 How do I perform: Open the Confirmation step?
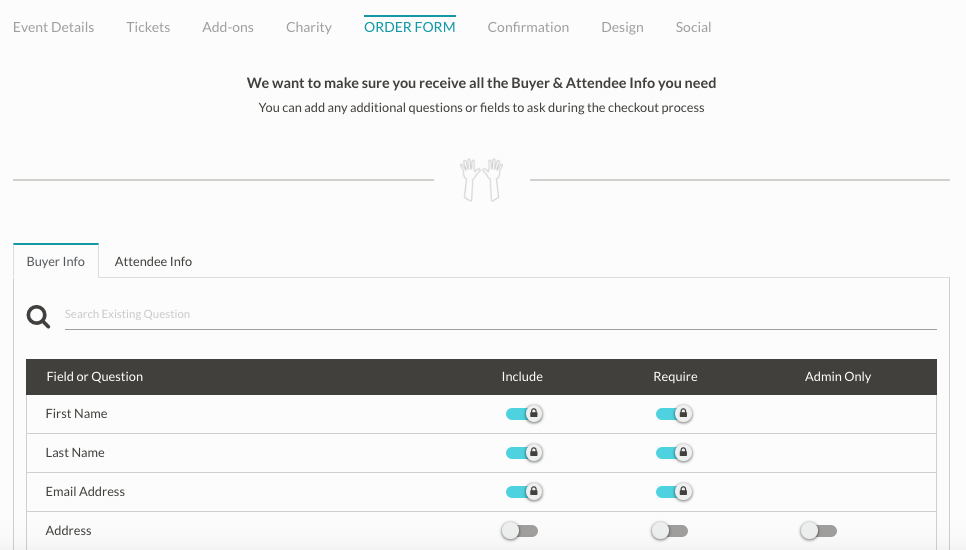pyautogui.click(x=528, y=27)
